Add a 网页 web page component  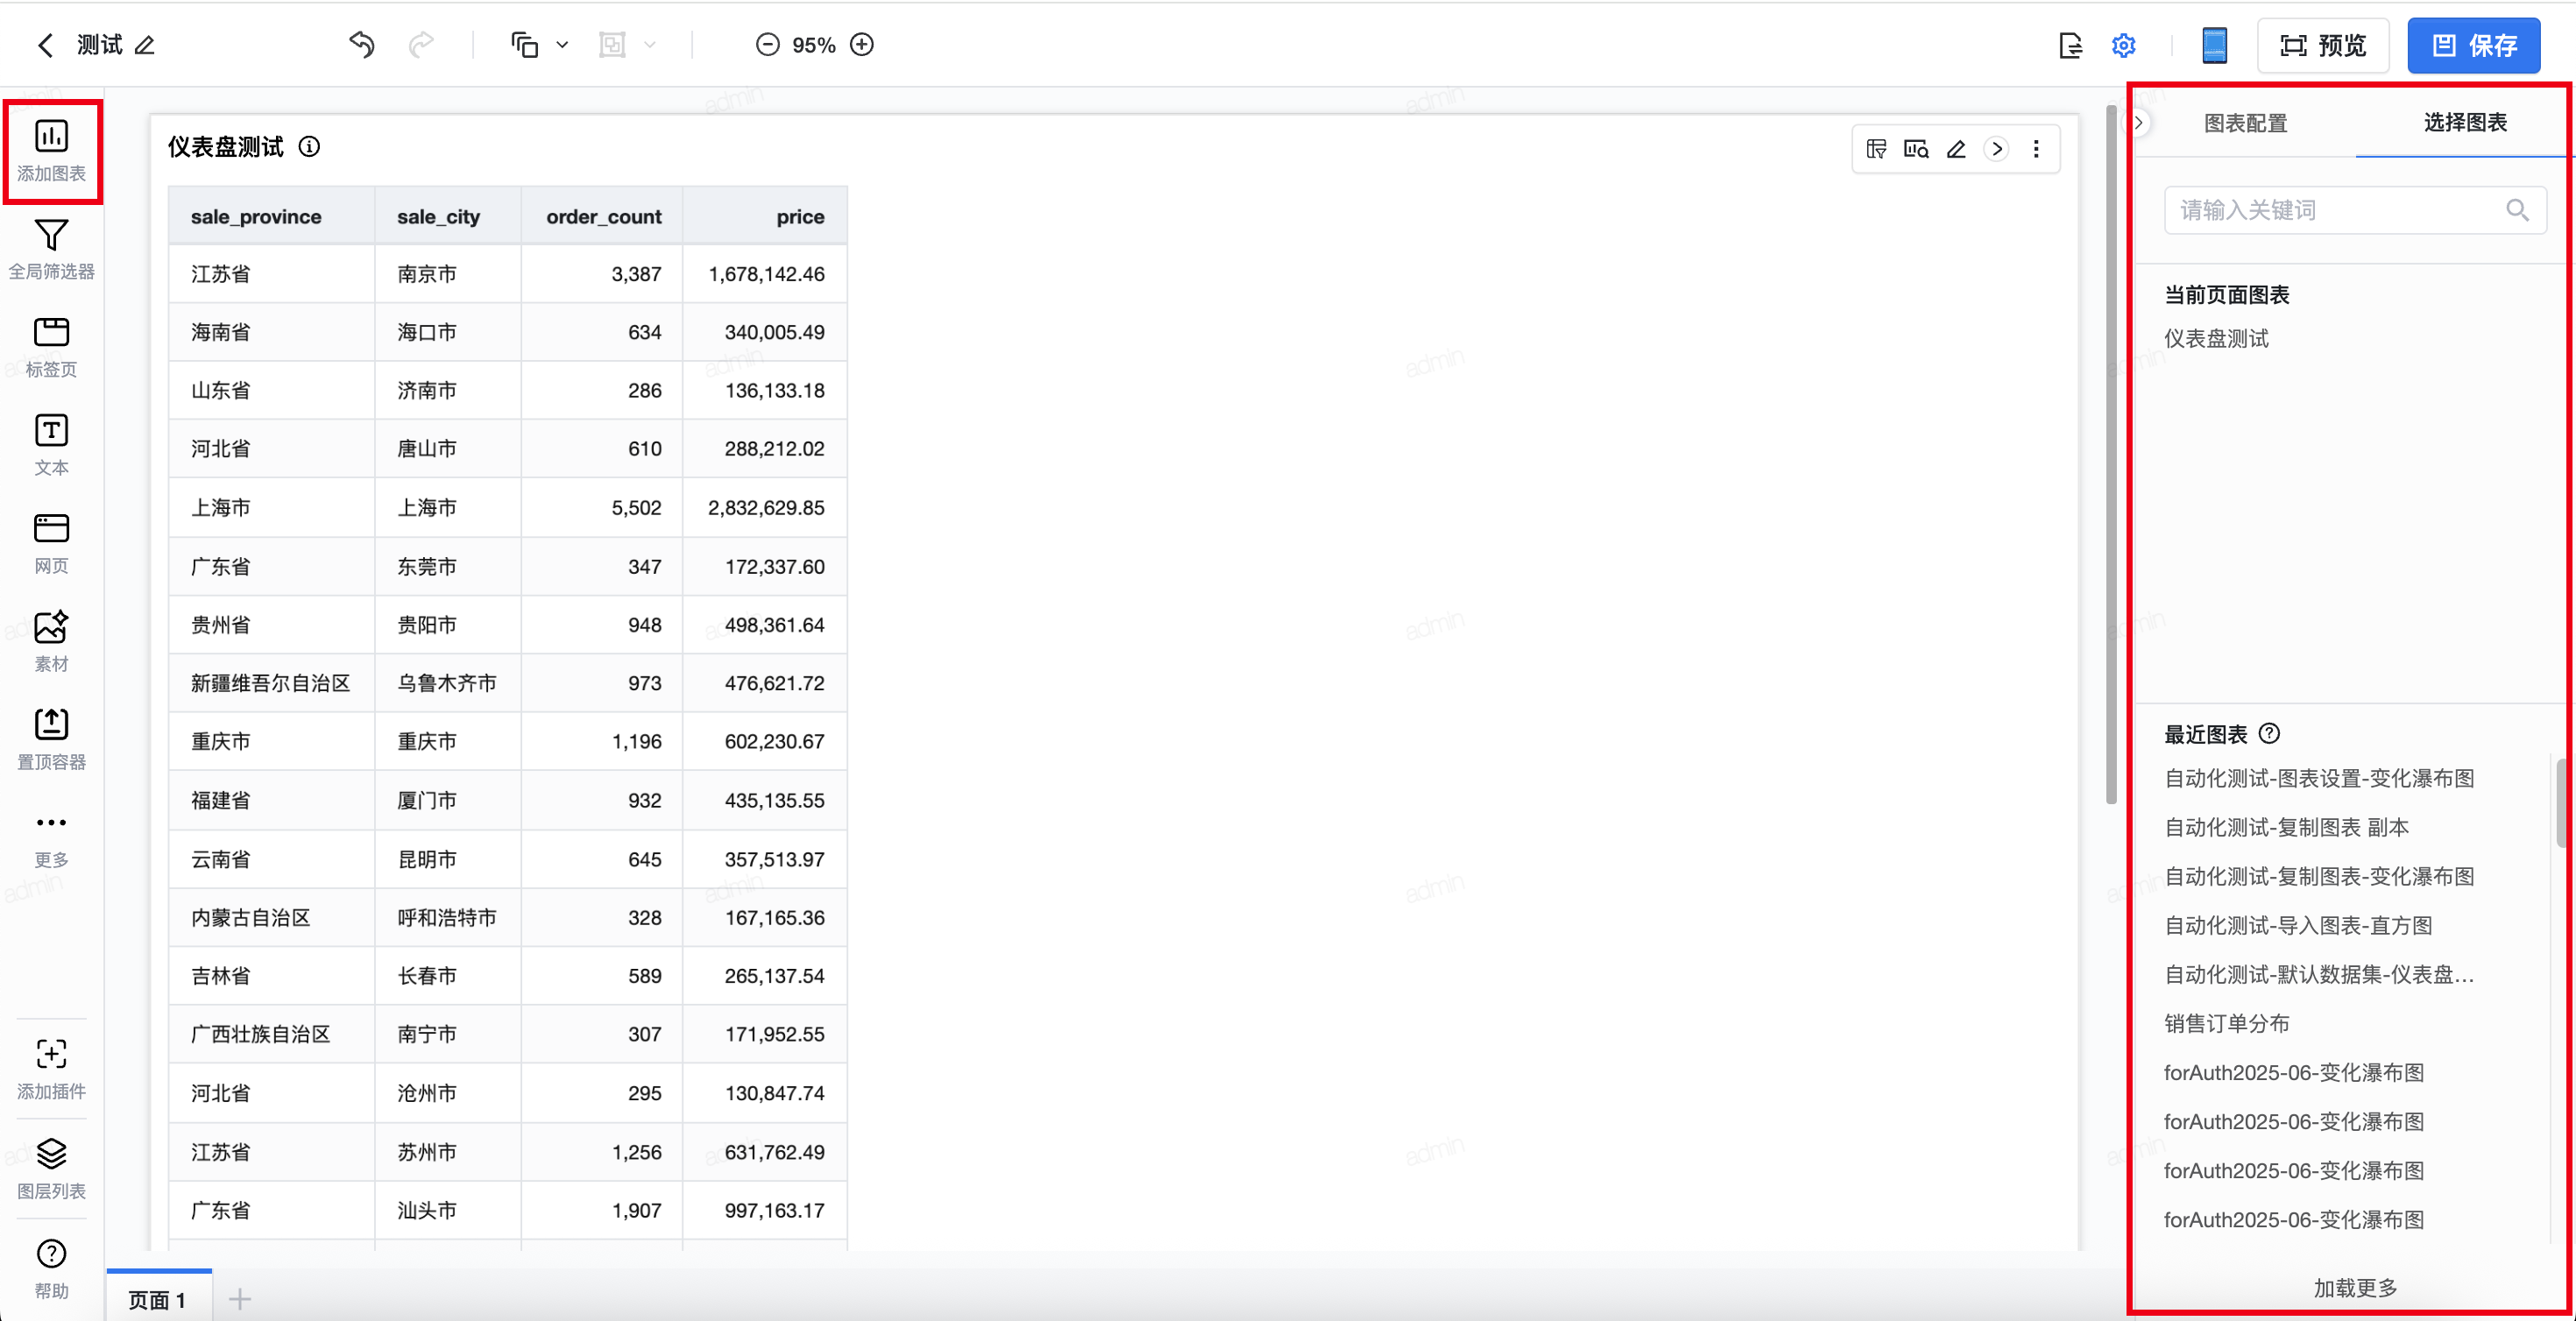pos(52,544)
